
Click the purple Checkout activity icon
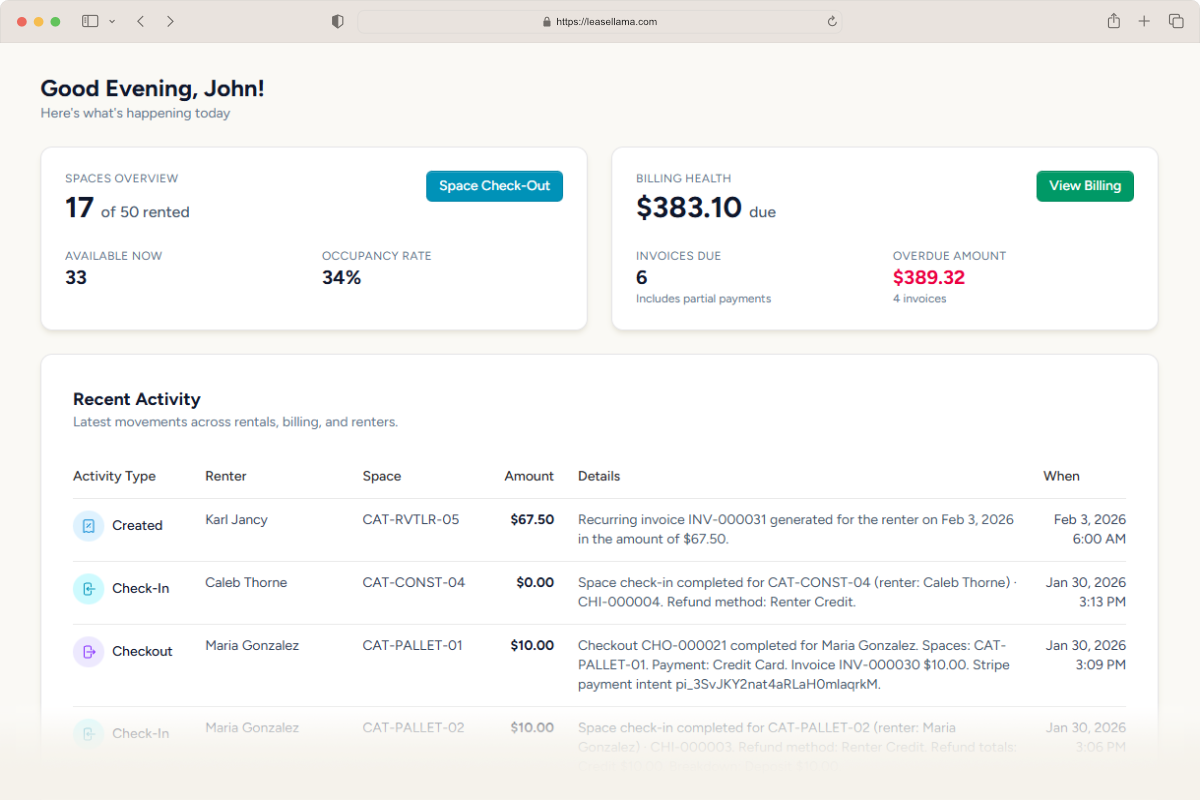[88, 652]
